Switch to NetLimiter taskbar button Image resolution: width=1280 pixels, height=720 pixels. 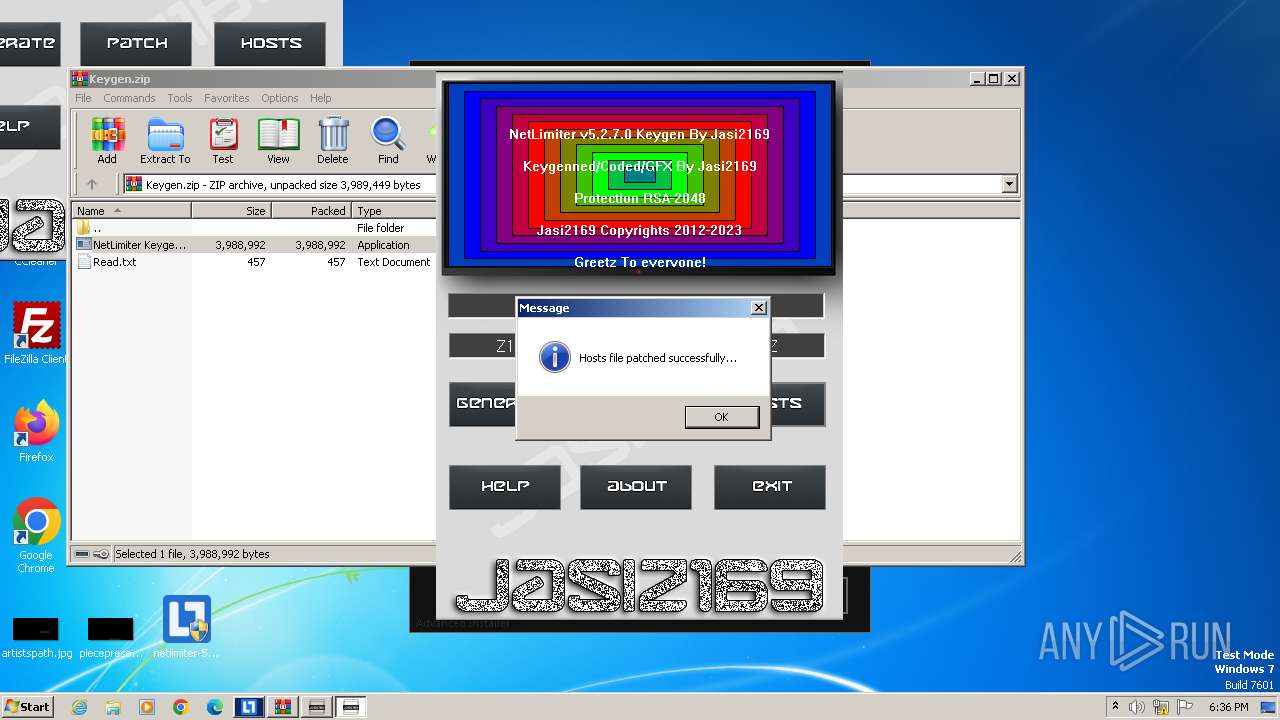pos(249,707)
